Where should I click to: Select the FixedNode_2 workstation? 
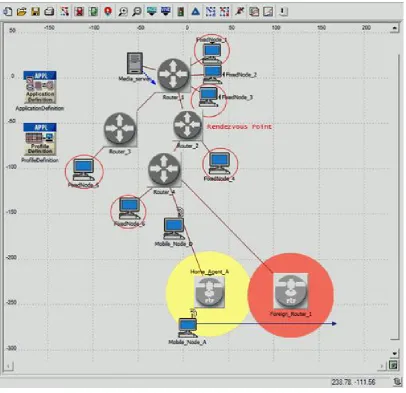coord(213,74)
